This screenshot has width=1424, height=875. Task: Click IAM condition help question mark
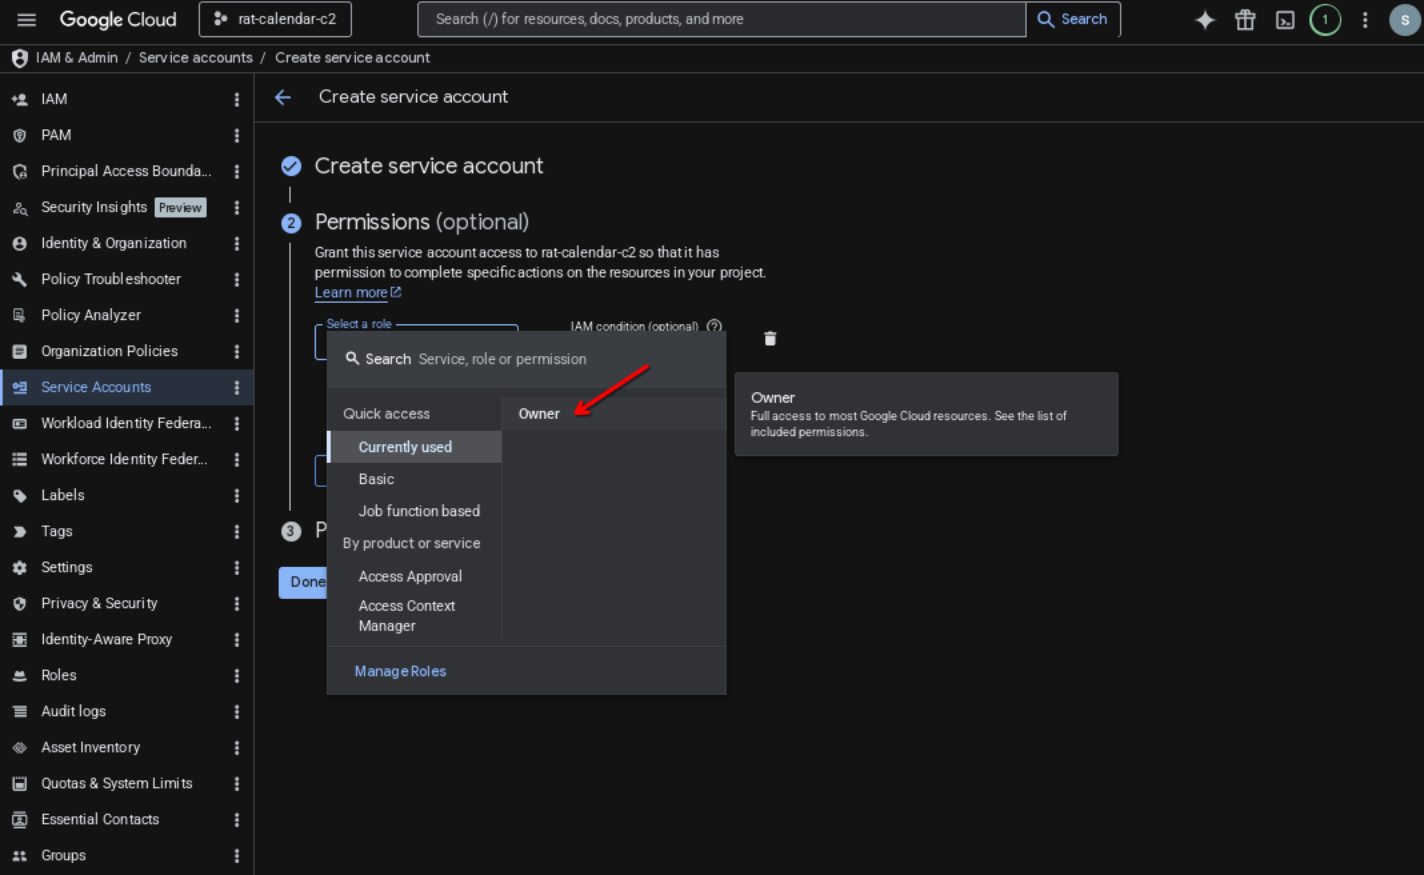coord(714,326)
